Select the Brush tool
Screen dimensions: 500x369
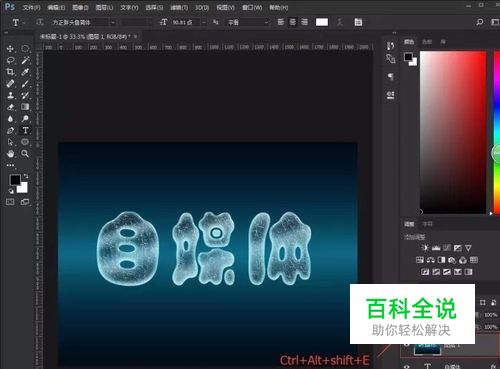[25, 84]
